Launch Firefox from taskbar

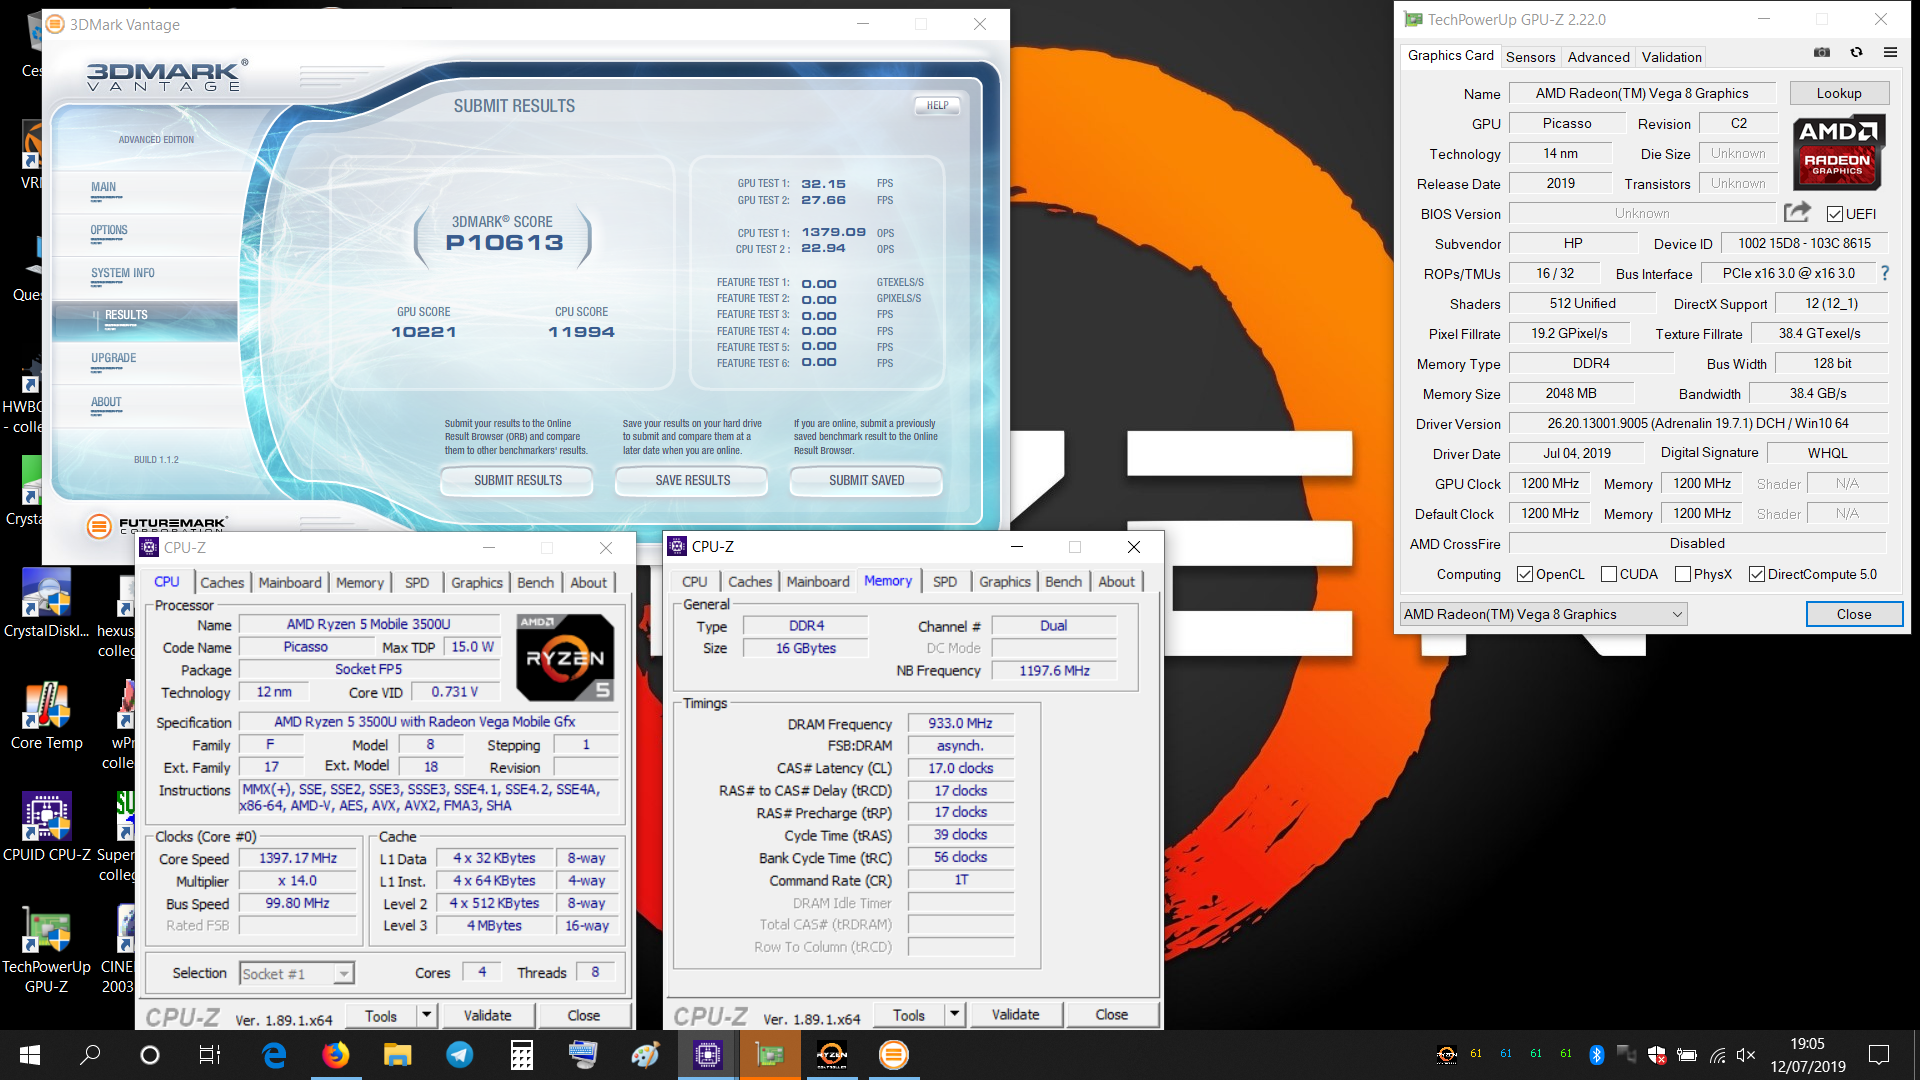336,1055
